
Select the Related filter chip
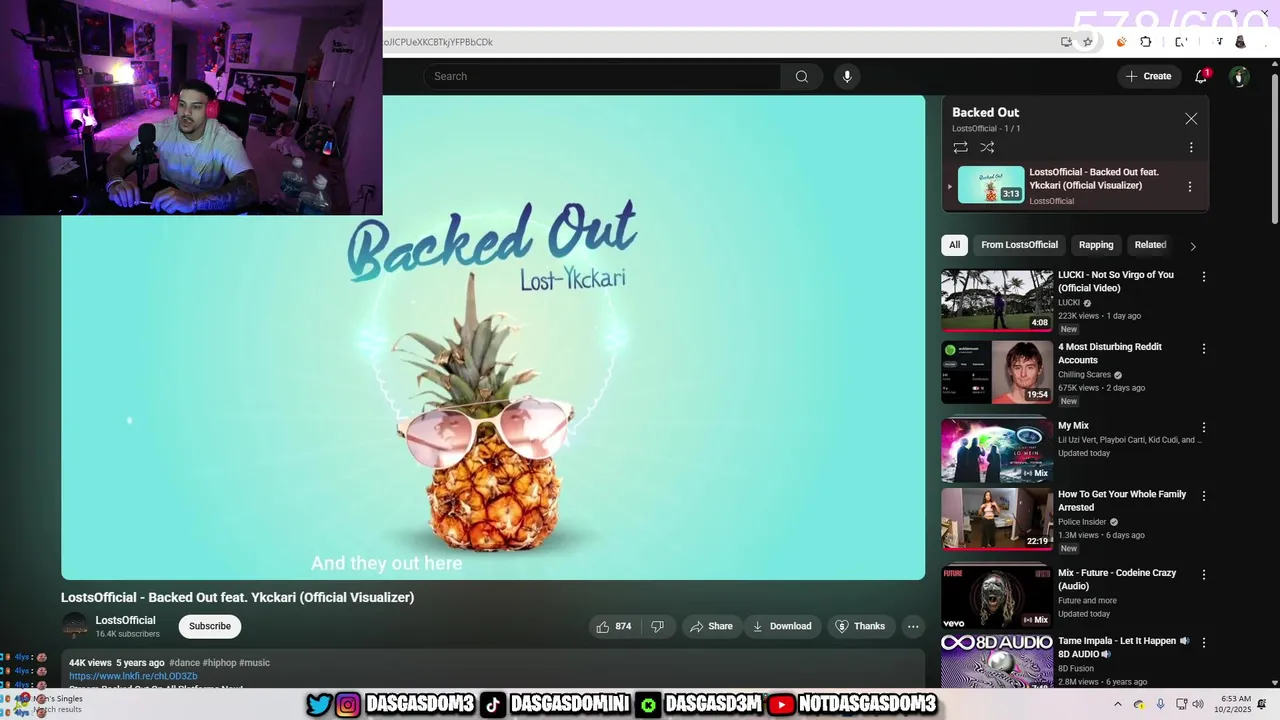1150,245
